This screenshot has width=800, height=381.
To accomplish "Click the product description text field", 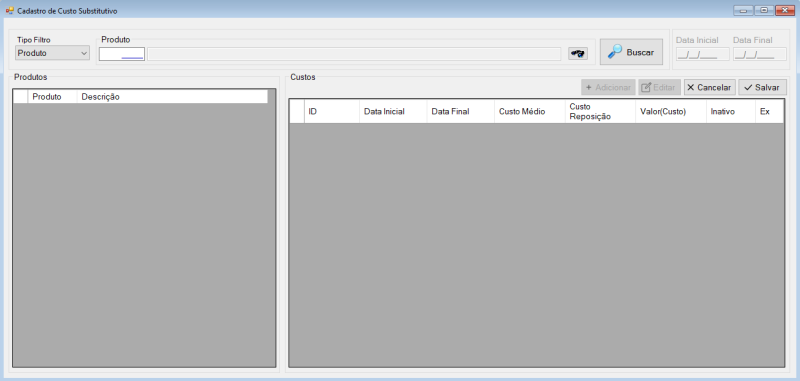I will click(x=354, y=54).
